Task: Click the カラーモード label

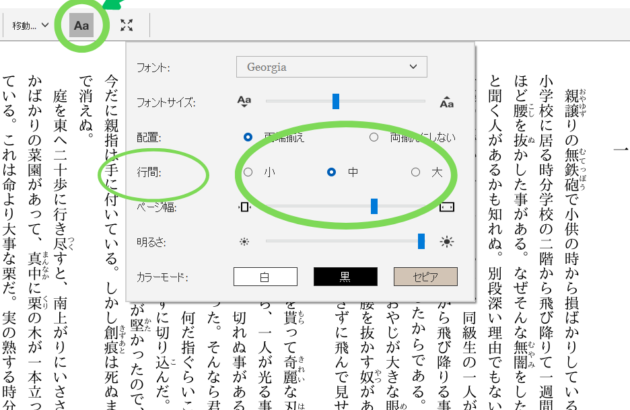Action: coord(162,277)
